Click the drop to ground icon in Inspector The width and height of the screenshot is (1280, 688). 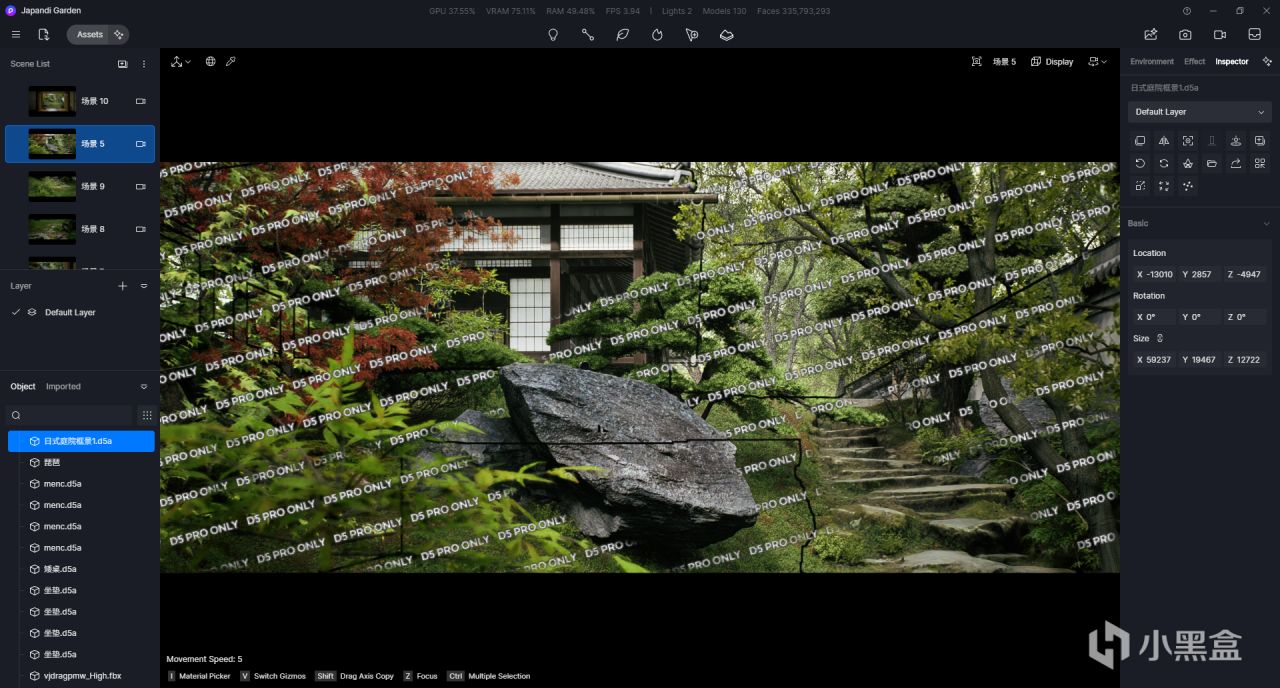(1236, 141)
